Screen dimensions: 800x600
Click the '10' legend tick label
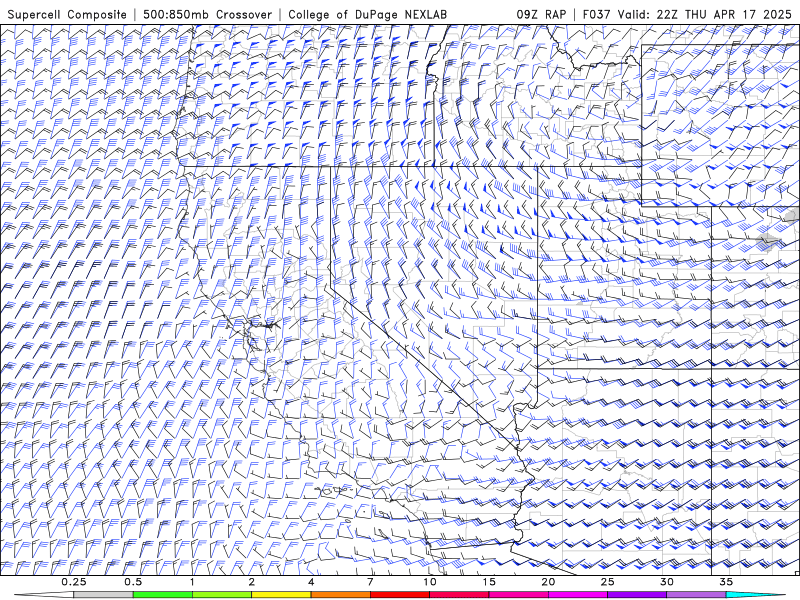pyautogui.click(x=430, y=582)
